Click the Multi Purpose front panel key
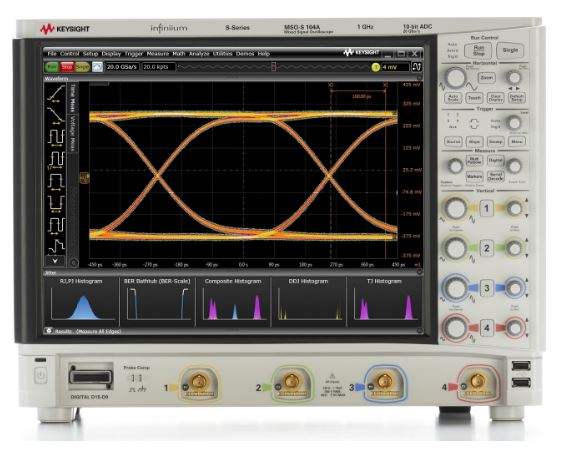The width and height of the screenshot is (568, 463). coord(474,160)
